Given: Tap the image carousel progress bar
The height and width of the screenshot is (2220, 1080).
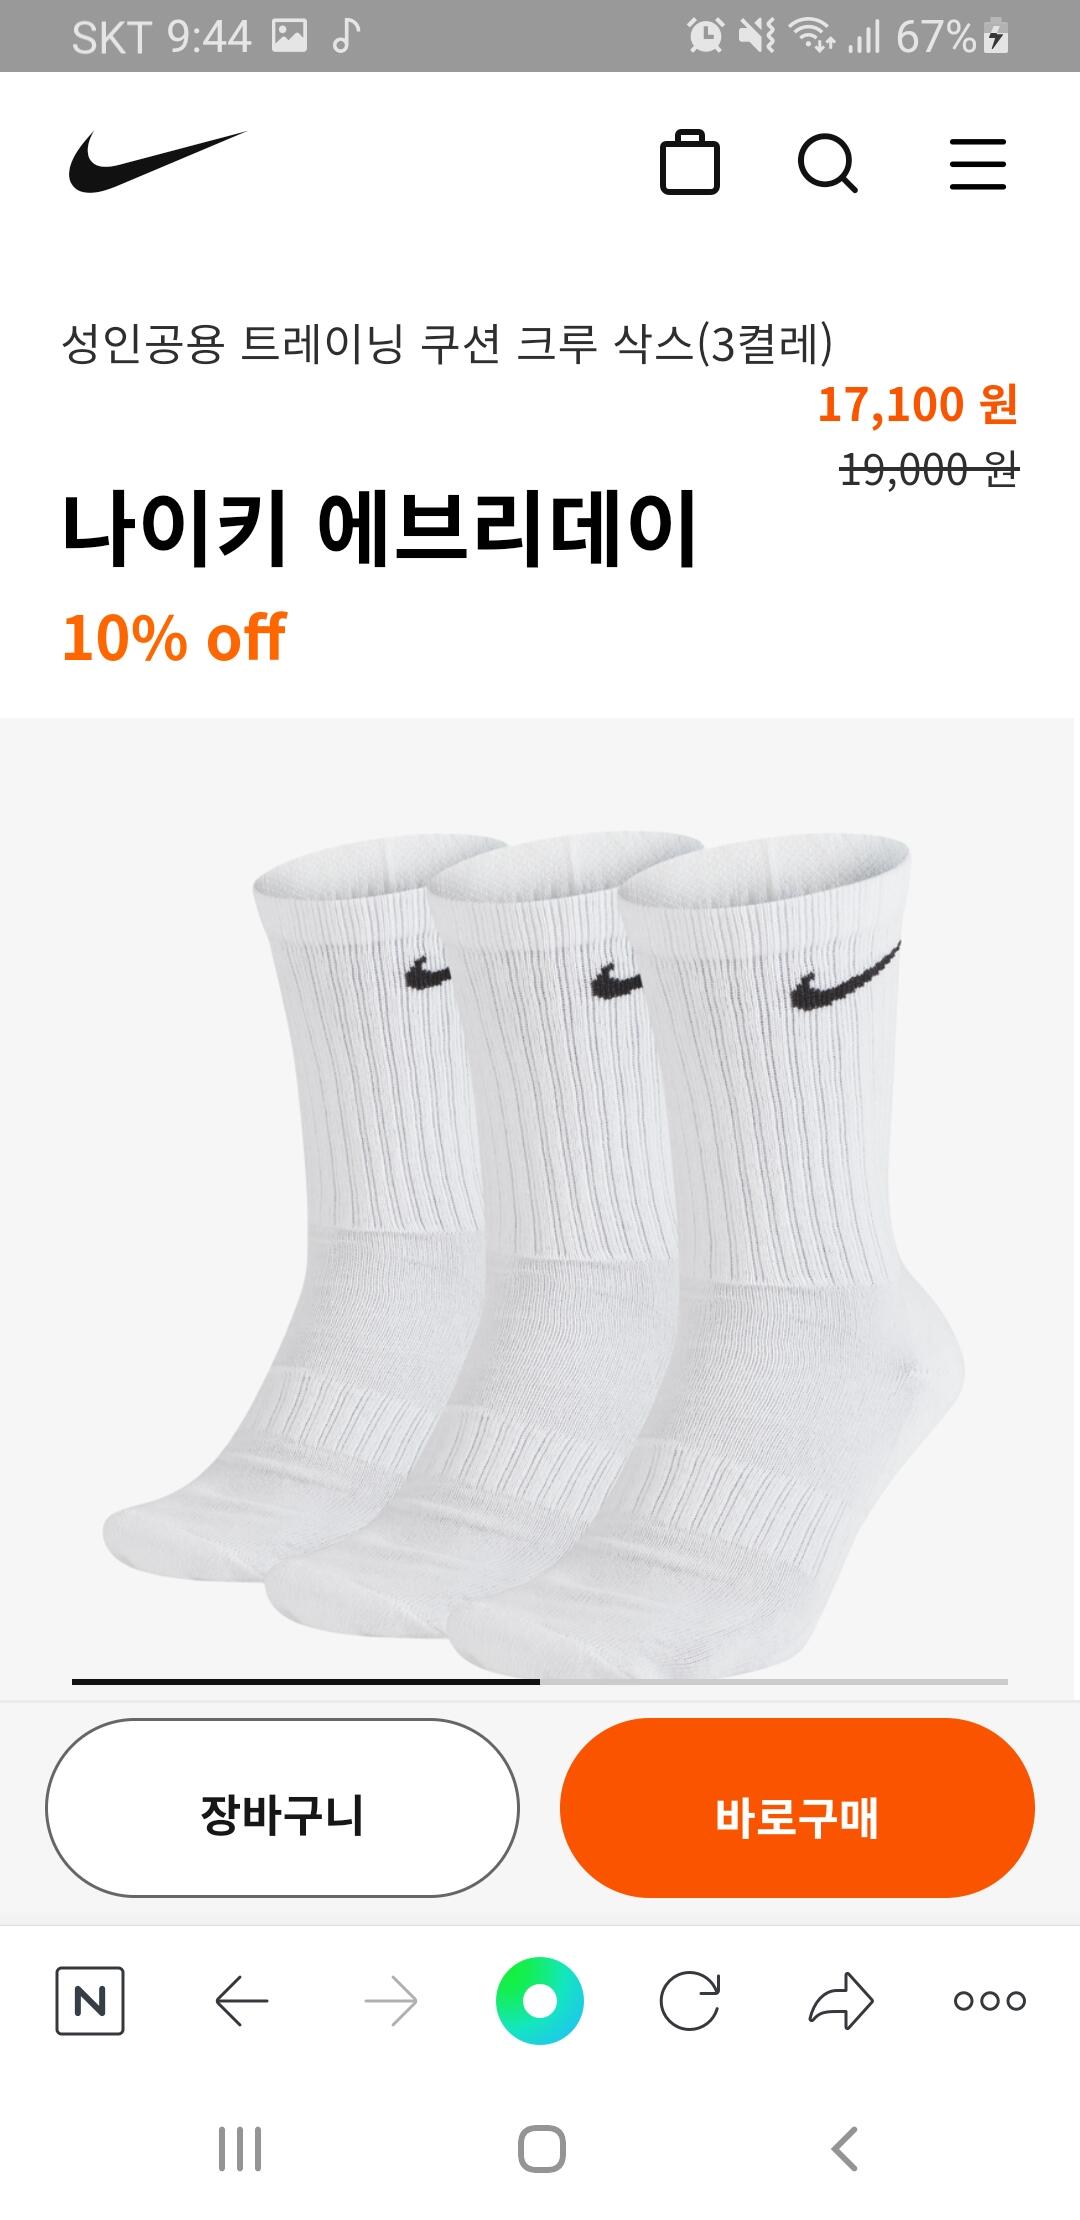Looking at the screenshot, I should tap(540, 1682).
